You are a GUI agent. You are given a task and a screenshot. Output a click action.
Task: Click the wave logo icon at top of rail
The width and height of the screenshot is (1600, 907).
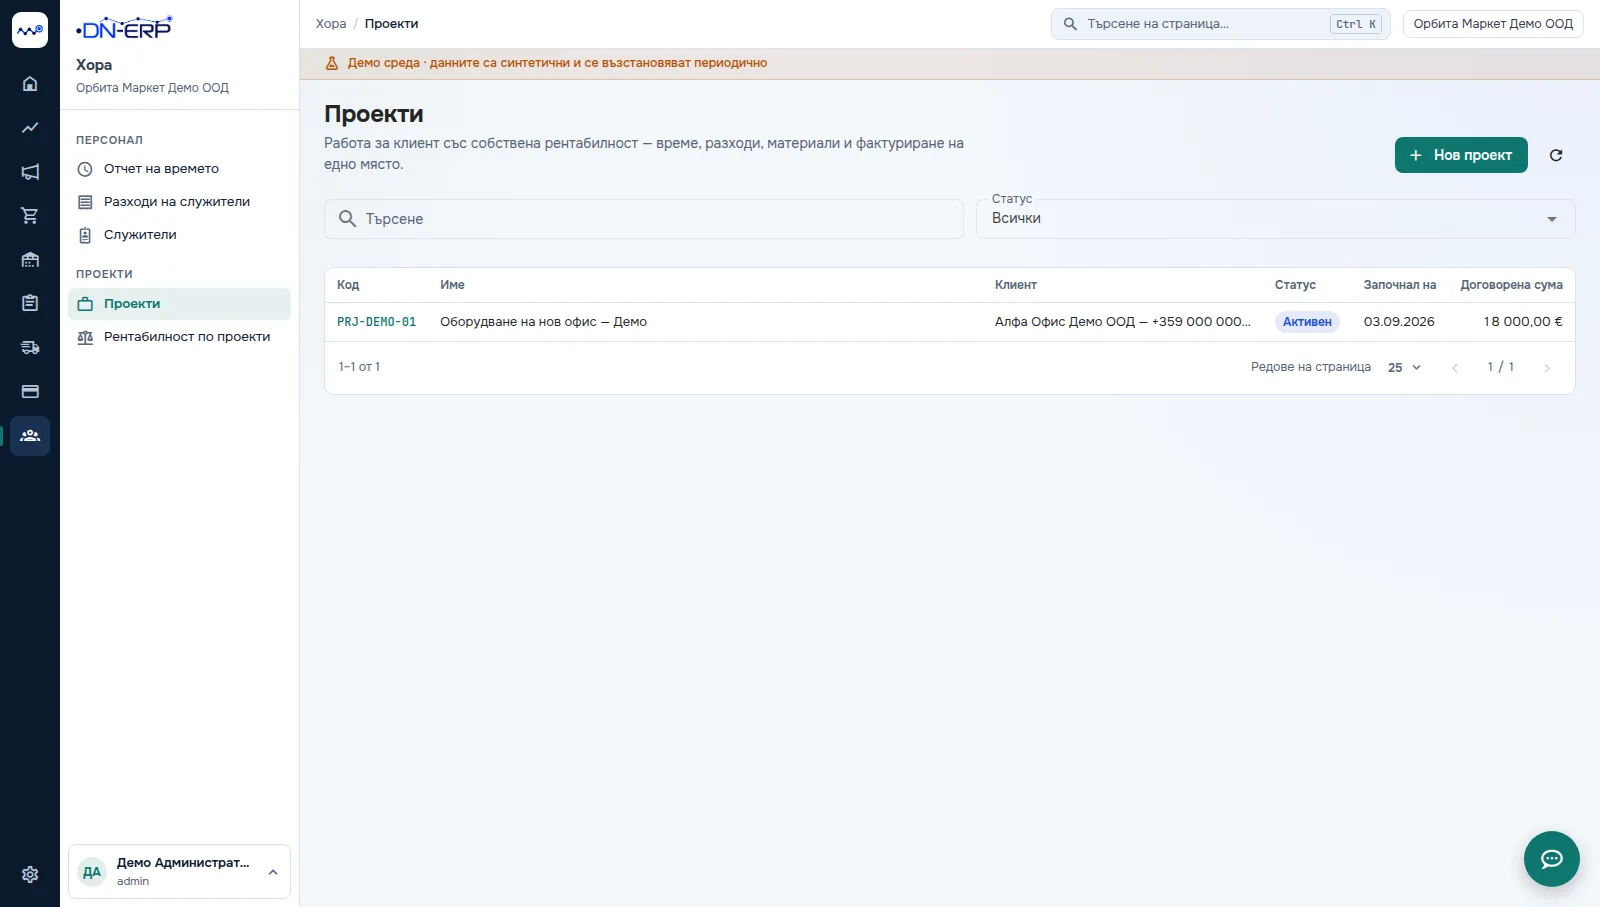30,30
